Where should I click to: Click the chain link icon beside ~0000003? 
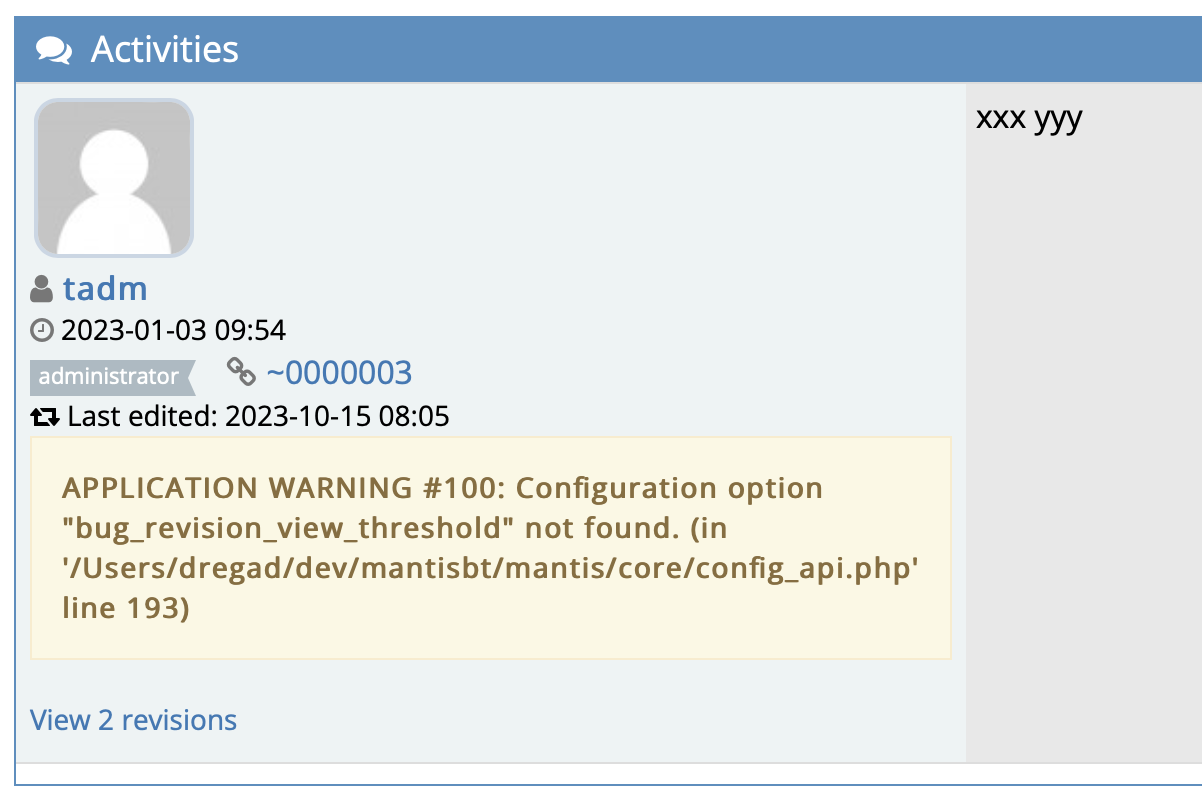[x=241, y=372]
